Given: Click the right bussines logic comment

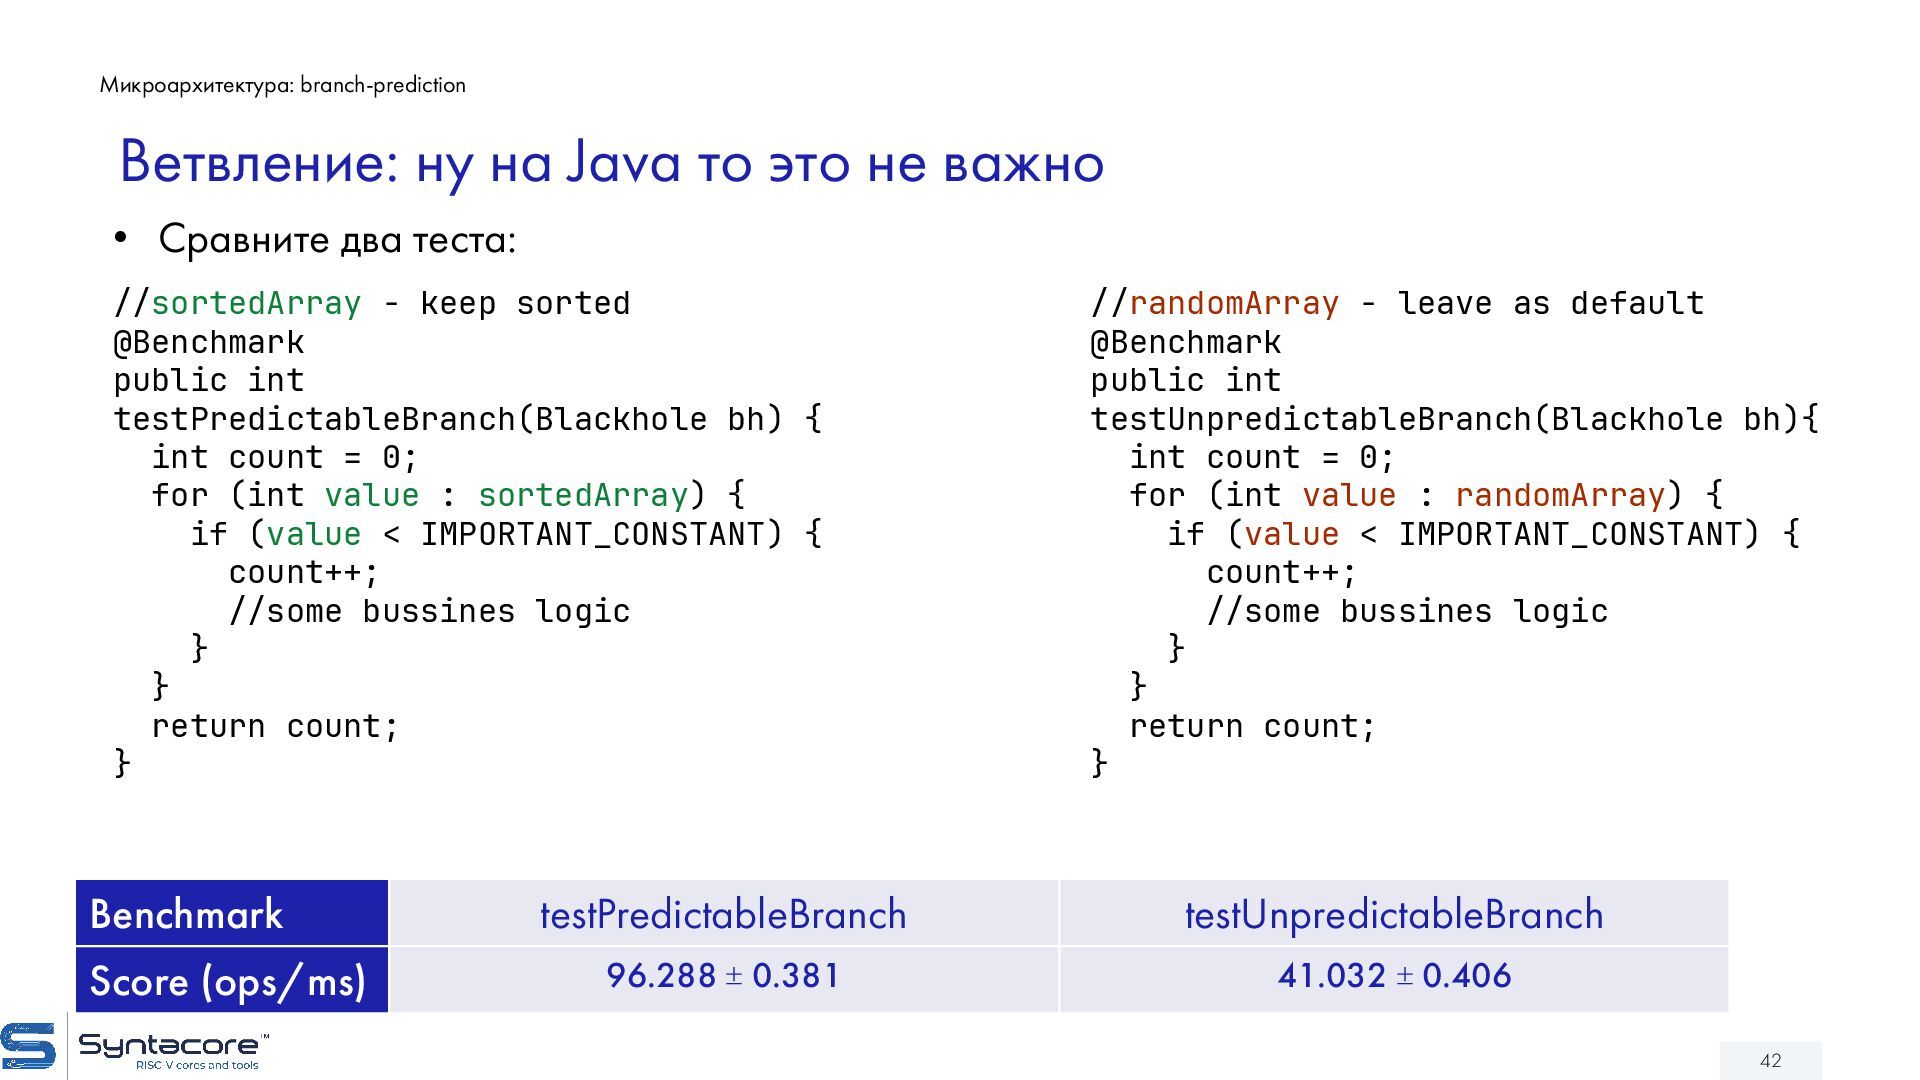Looking at the screenshot, I should 1407,611.
